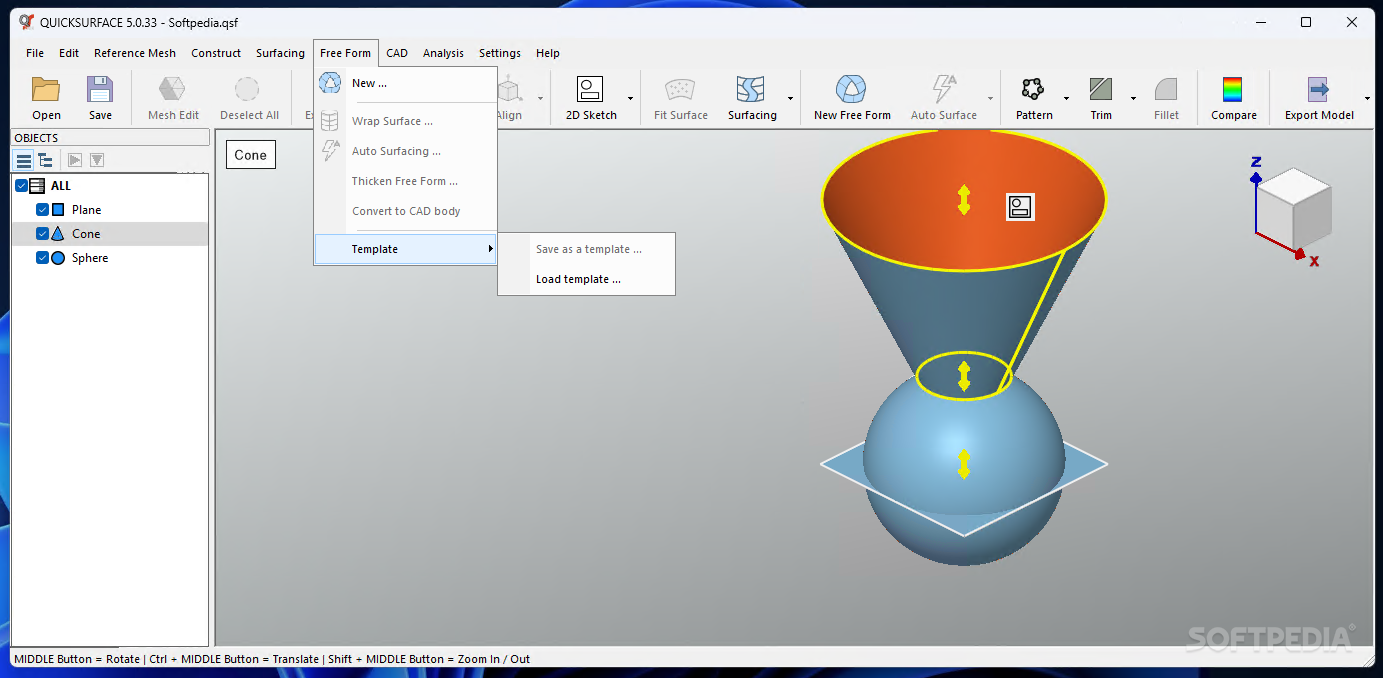Click the OBJECTS panel header
This screenshot has width=1383, height=678.
[x=110, y=138]
